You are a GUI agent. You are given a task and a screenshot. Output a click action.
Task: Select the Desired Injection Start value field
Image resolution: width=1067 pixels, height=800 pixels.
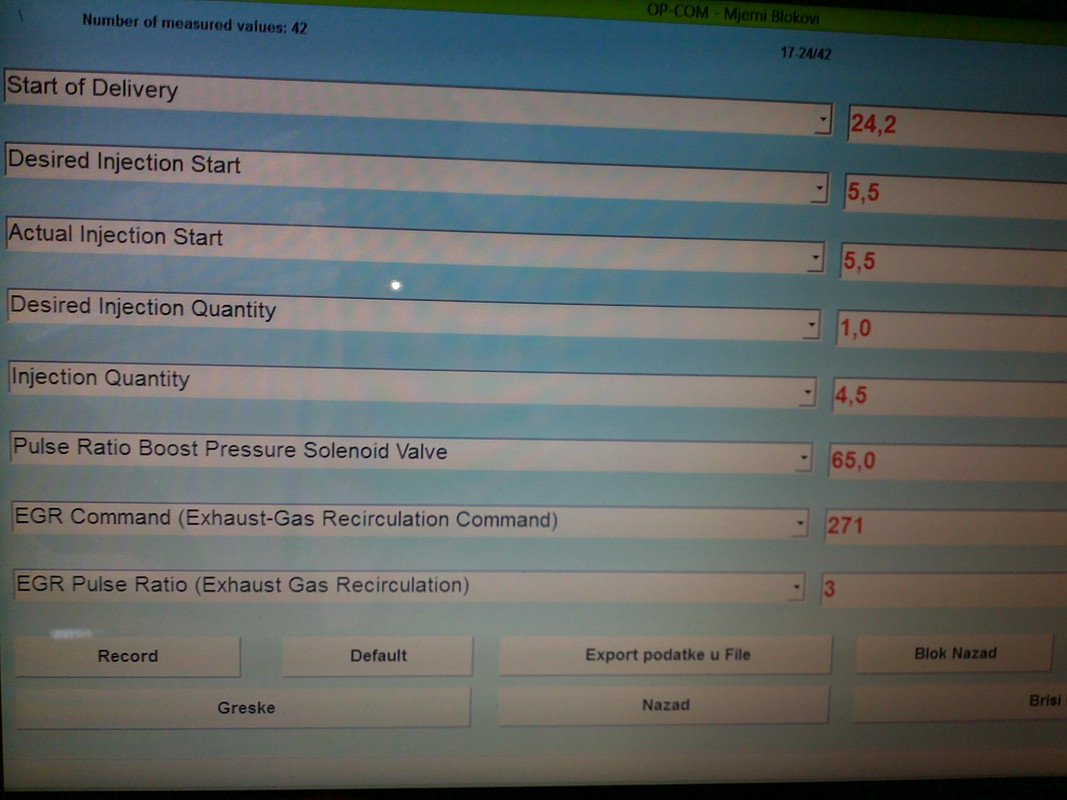click(x=955, y=195)
